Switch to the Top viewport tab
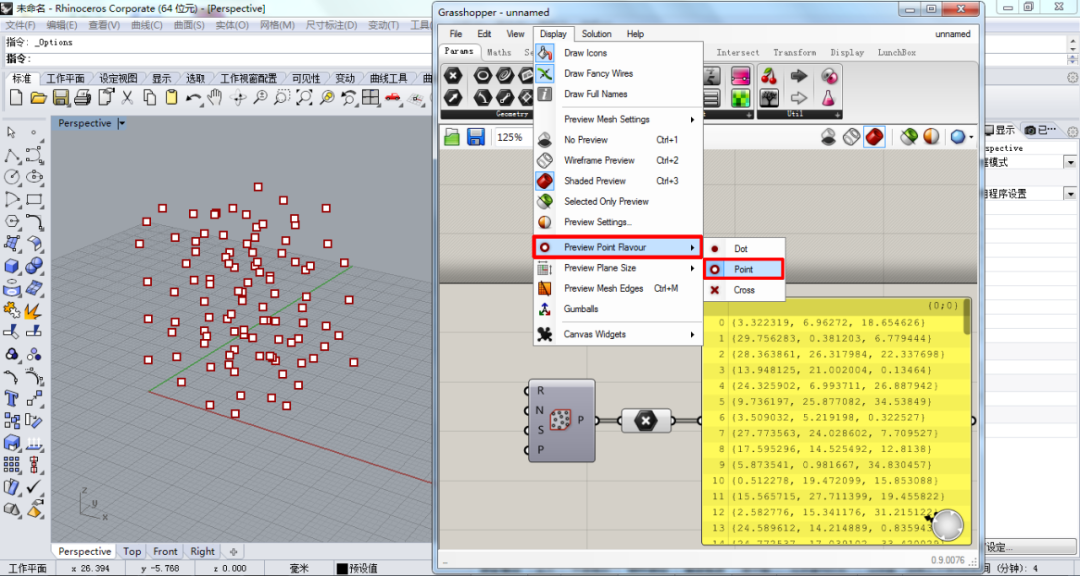The width and height of the screenshot is (1080, 576). [x=132, y=551]
